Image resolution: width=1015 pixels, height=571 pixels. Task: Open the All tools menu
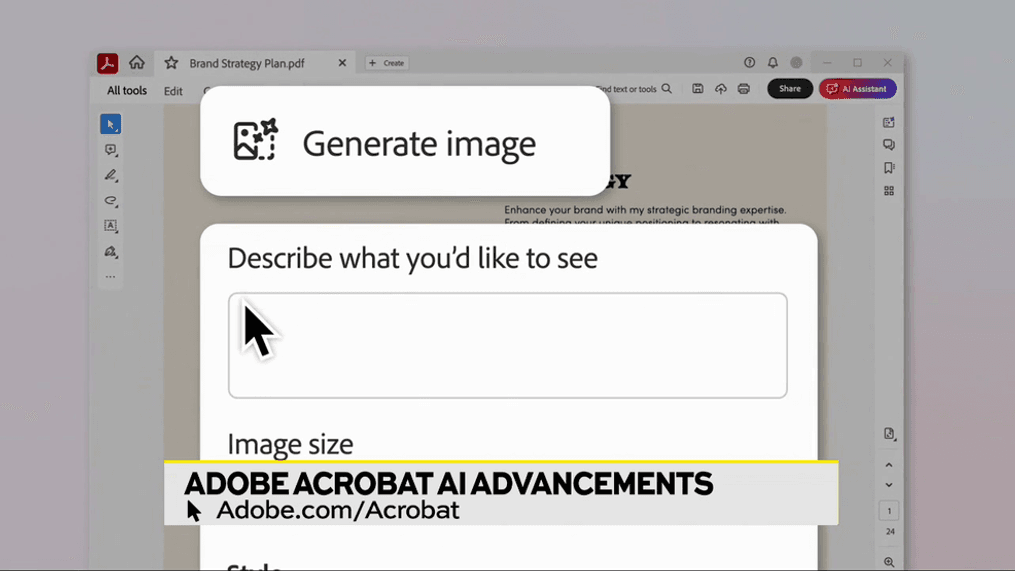click(127, 91)
